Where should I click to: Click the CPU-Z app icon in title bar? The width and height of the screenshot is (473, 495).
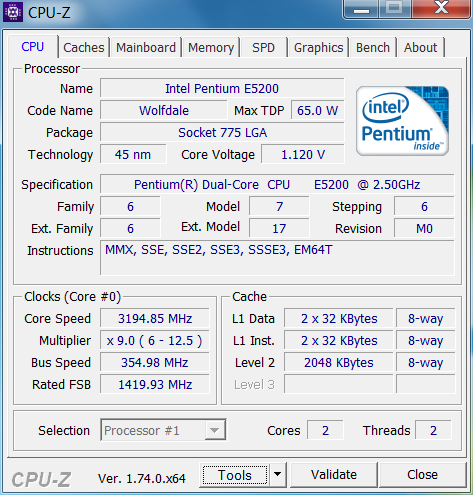13,12
